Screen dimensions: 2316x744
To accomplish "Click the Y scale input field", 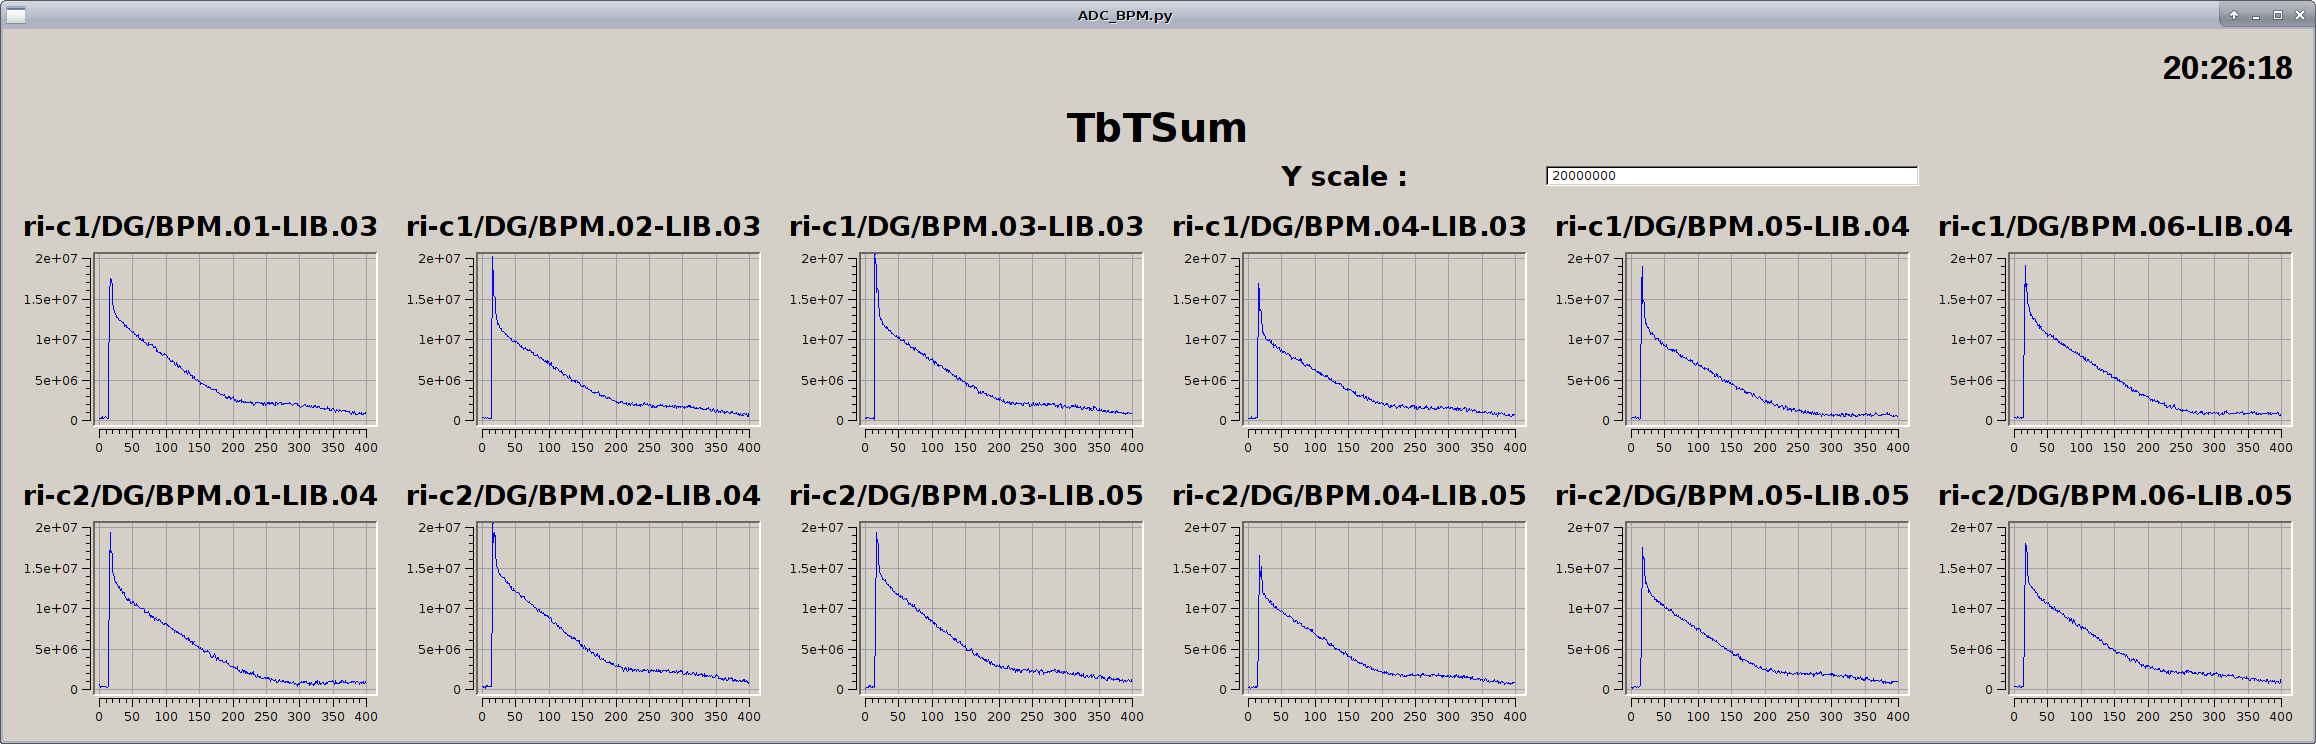I will (1731, 176).
